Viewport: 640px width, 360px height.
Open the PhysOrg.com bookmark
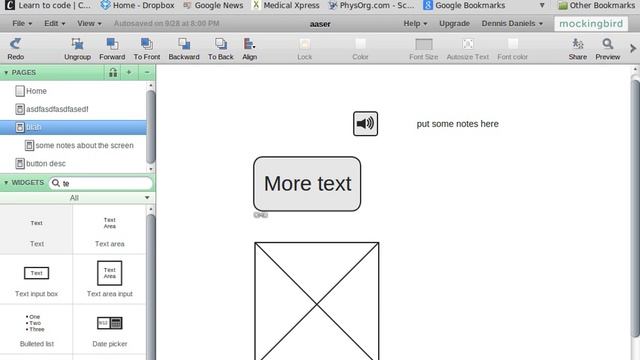[371, 5]
